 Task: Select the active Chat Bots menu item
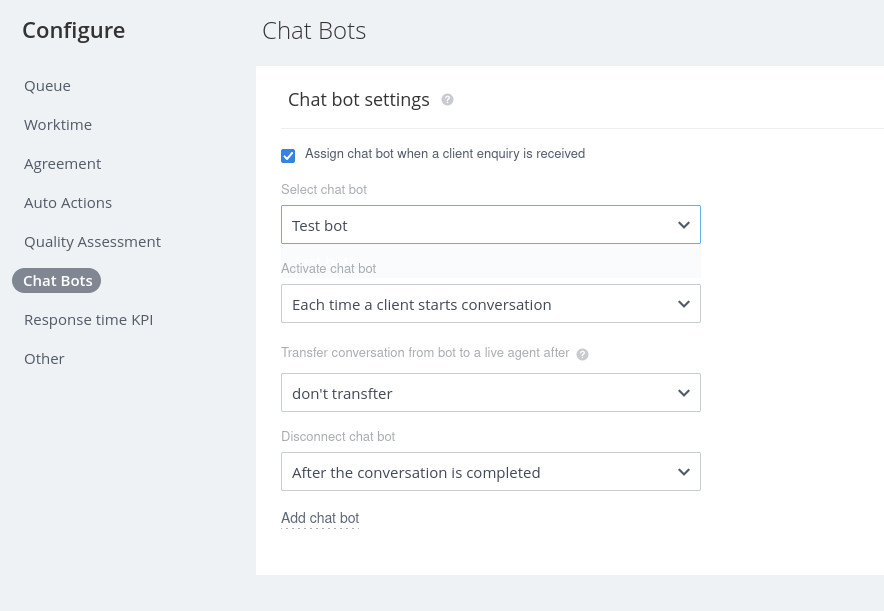[x=57, y=281]
